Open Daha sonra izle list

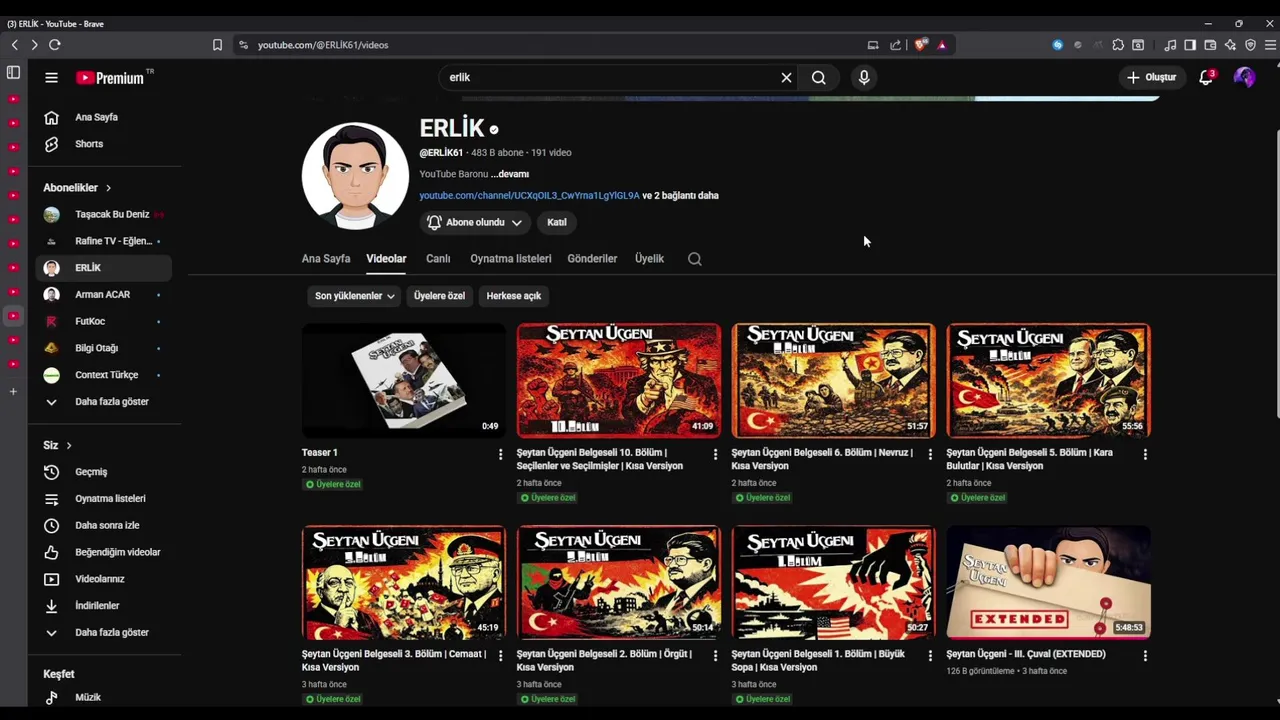[x=104, y=525]
